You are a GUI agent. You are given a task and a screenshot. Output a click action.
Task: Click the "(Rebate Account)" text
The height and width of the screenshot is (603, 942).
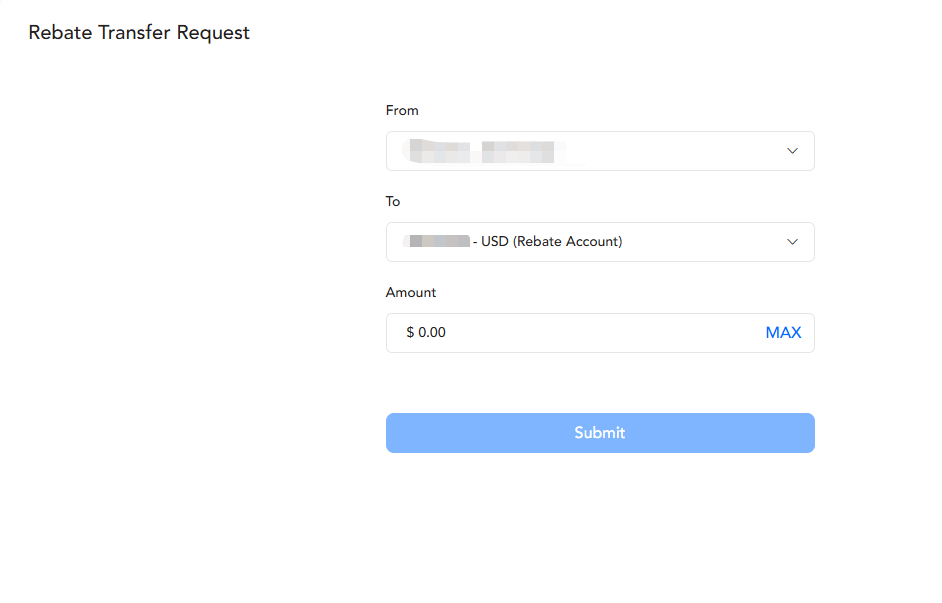(568, 242)
